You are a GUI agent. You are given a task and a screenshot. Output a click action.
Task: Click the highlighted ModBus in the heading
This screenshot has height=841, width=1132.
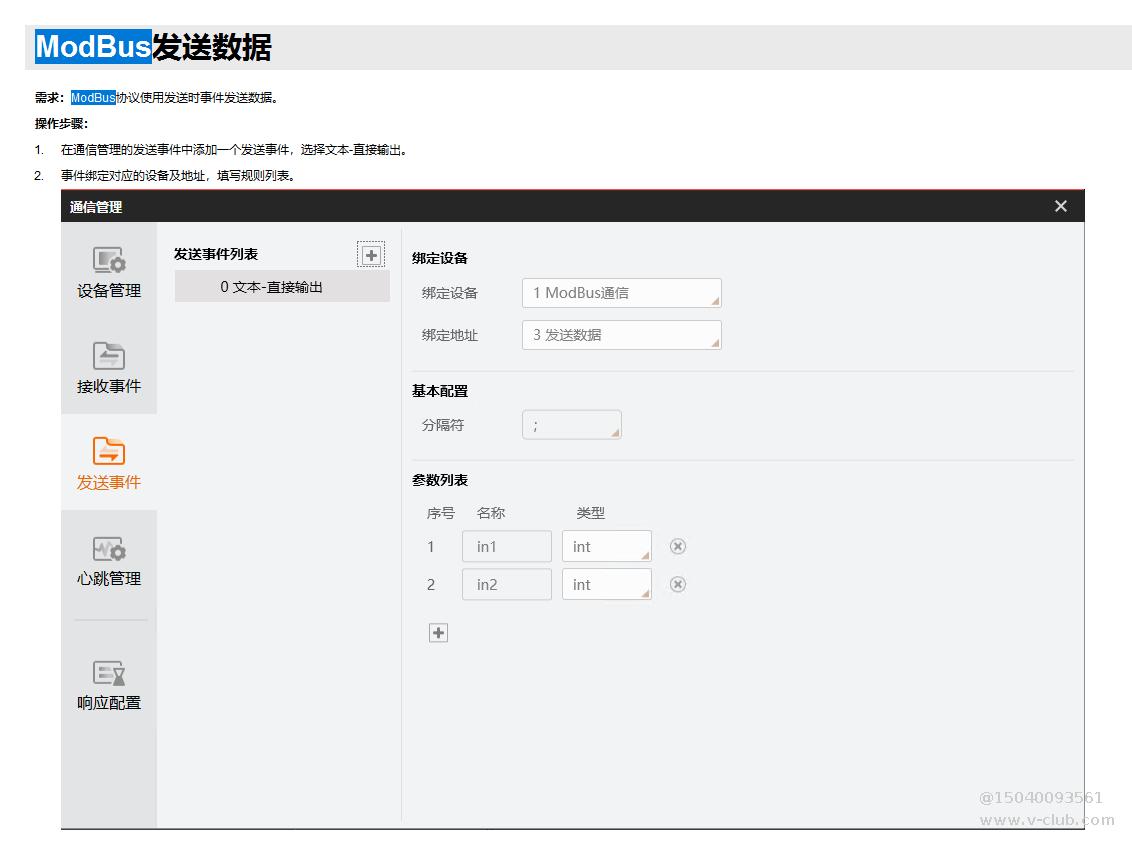pos(93,47)
